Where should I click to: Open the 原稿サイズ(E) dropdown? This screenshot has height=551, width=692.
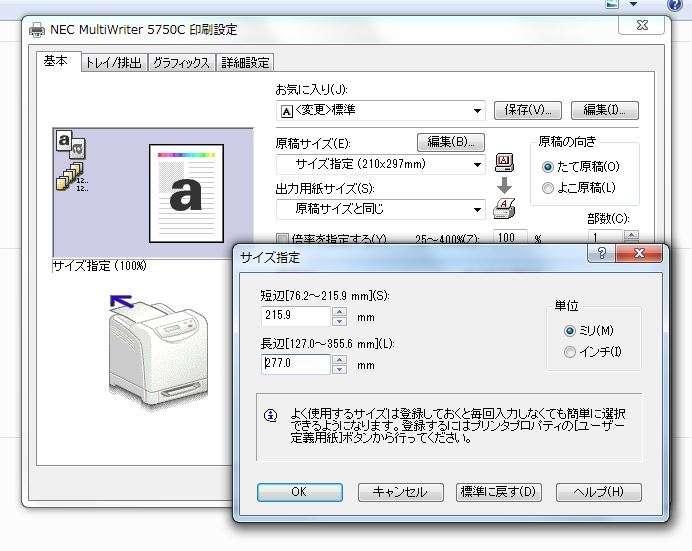coord(477,165)
